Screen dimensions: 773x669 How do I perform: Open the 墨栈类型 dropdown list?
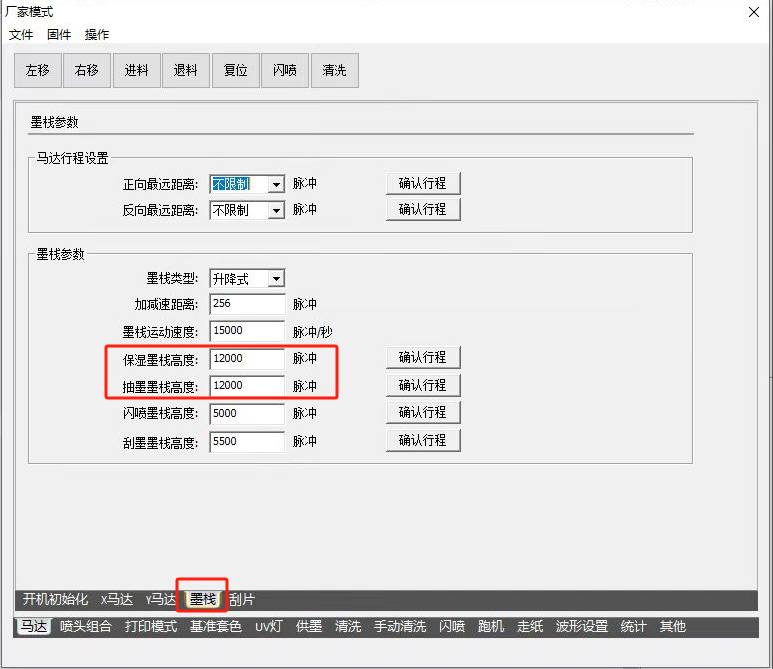[x=275, y=279]
